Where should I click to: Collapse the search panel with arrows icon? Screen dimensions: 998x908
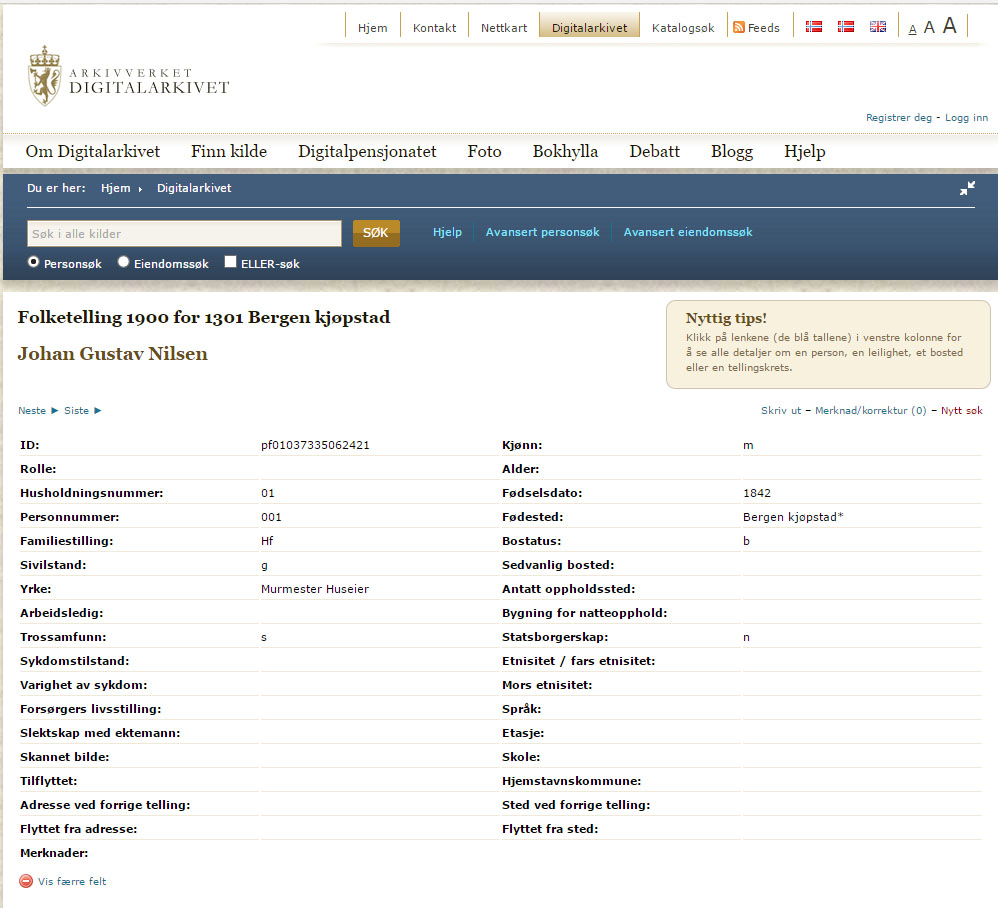coord(967,188)
